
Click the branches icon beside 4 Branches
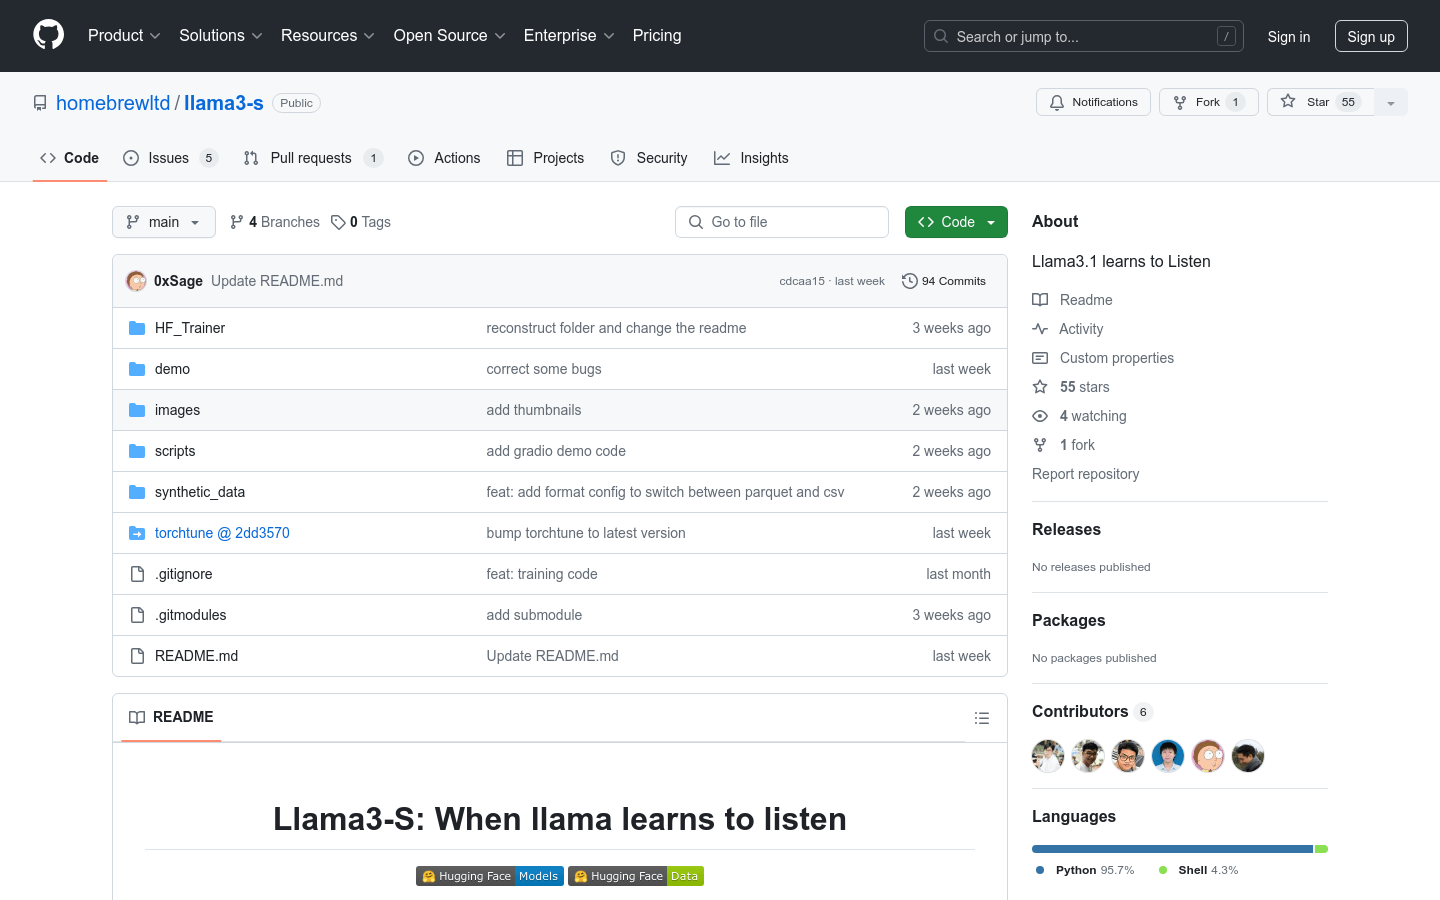[237, 222]
